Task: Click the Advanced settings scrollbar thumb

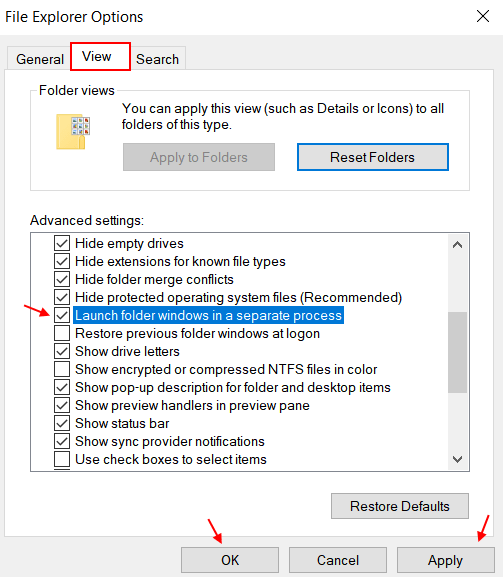Action: pos(457,353)
